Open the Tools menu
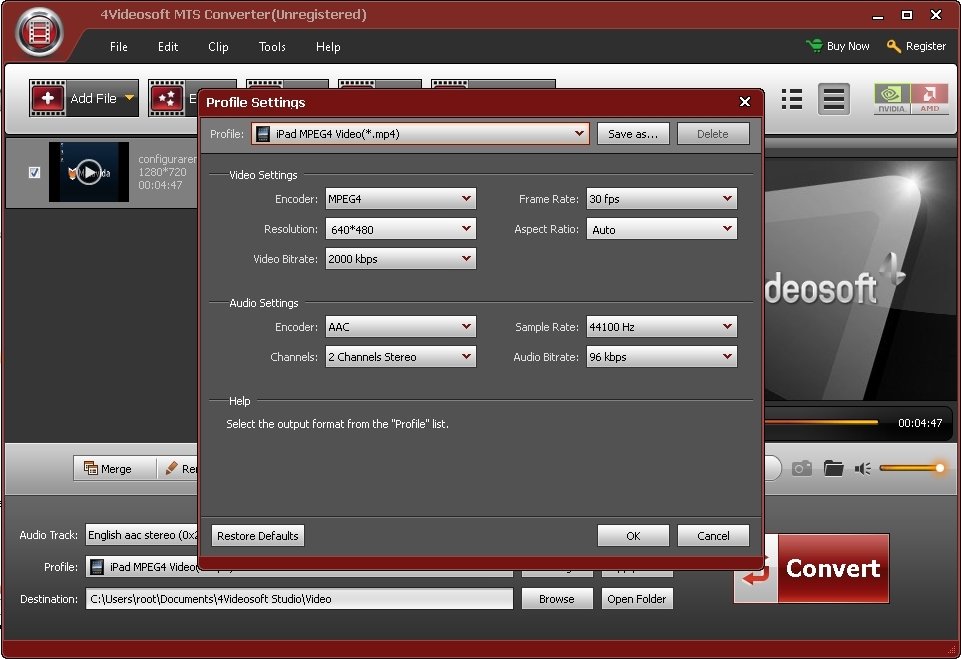The width and height of the screenshot is (961, 659). (x=272, y=47)
